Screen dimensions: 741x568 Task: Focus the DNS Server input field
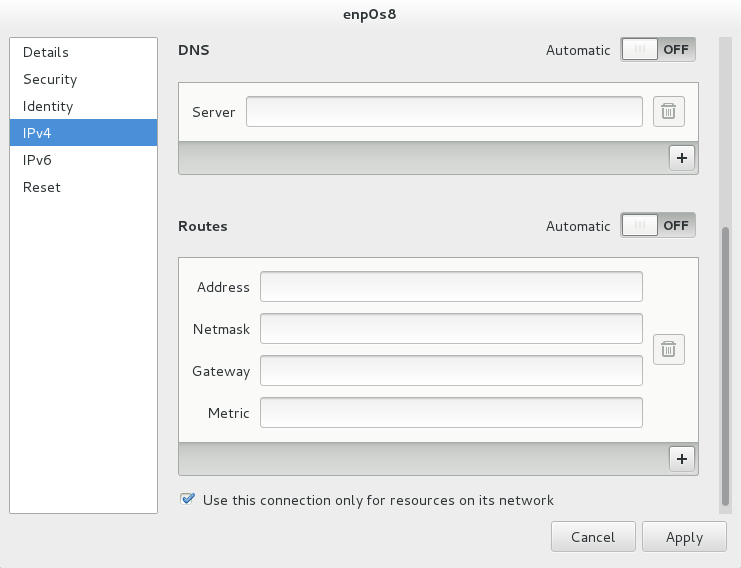coord(444,112)
